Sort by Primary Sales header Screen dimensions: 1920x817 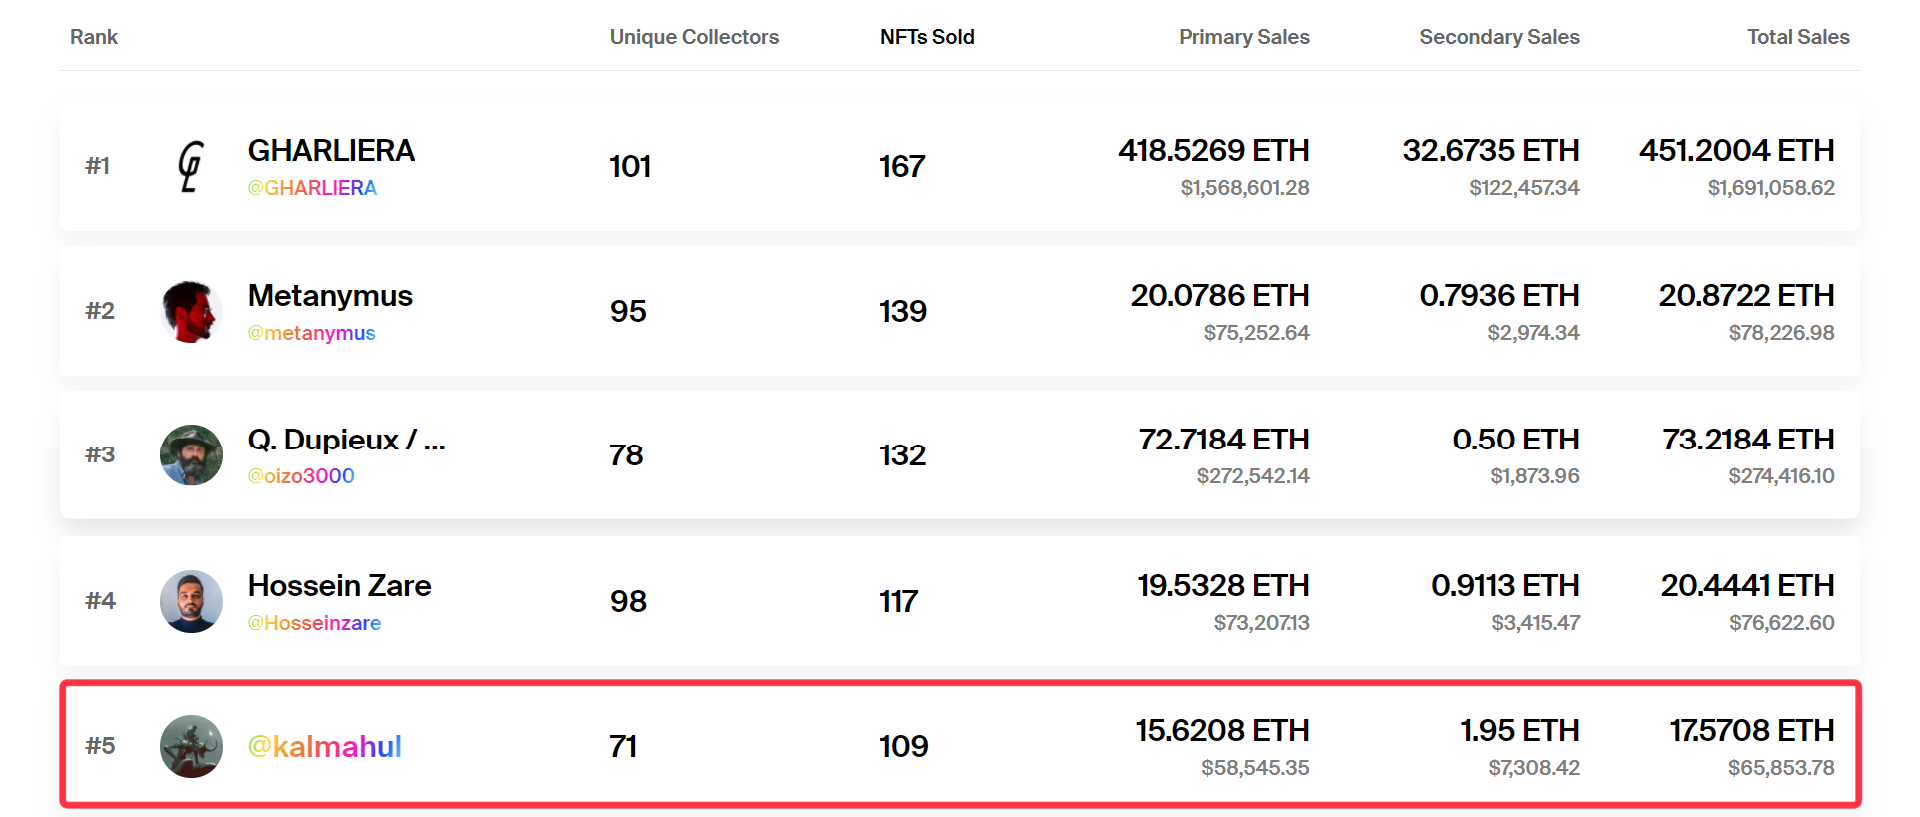click(1243, 37)
